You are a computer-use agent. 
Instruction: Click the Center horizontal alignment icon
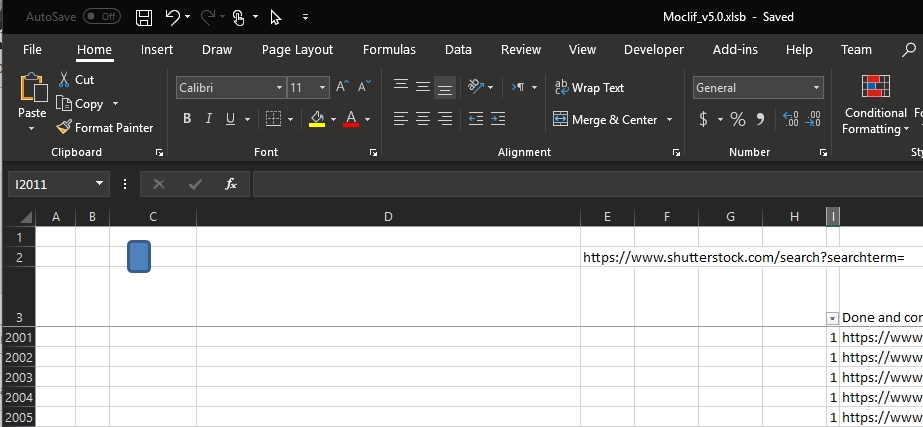422,119
